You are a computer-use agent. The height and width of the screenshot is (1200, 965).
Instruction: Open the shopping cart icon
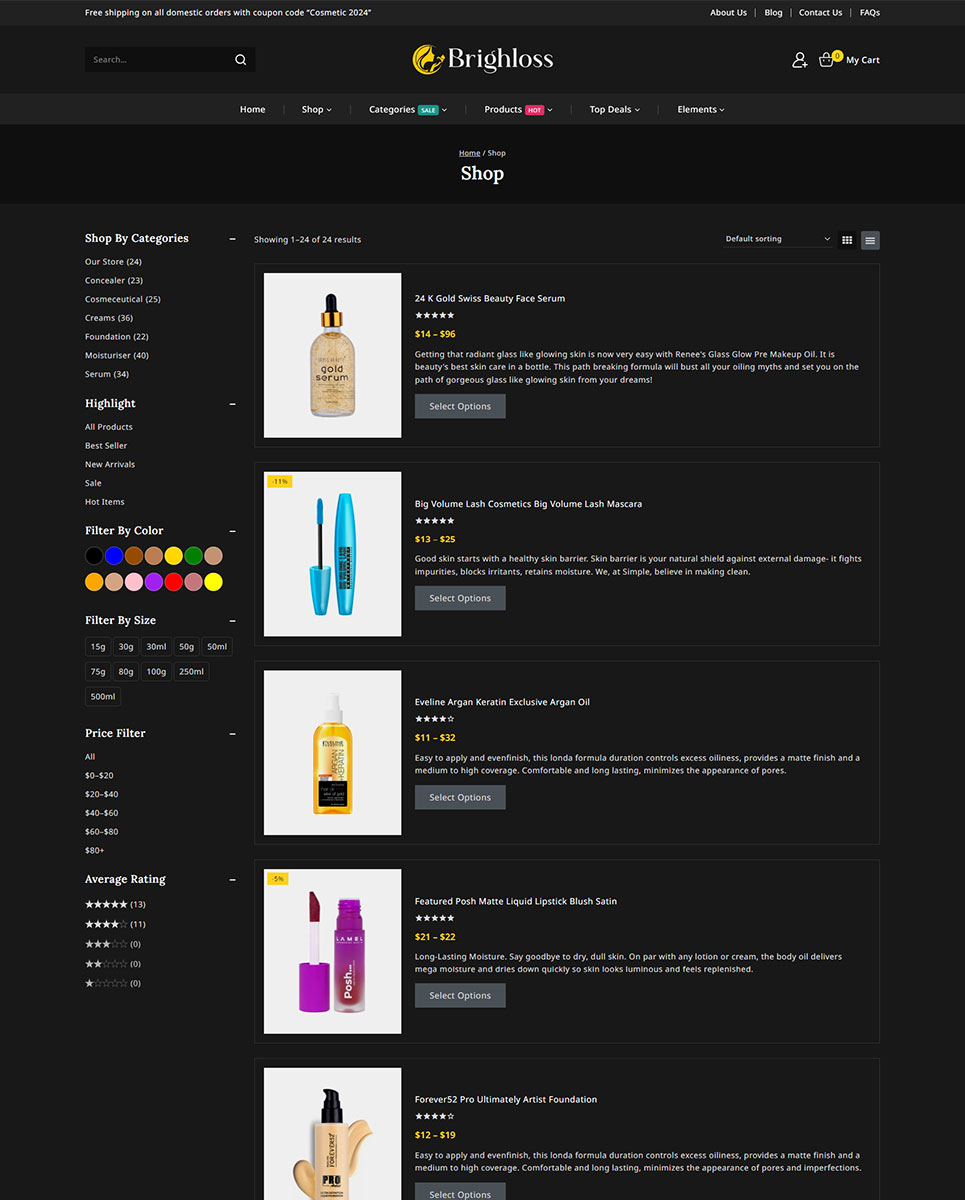pyautogui.click(x=826, y=60)
